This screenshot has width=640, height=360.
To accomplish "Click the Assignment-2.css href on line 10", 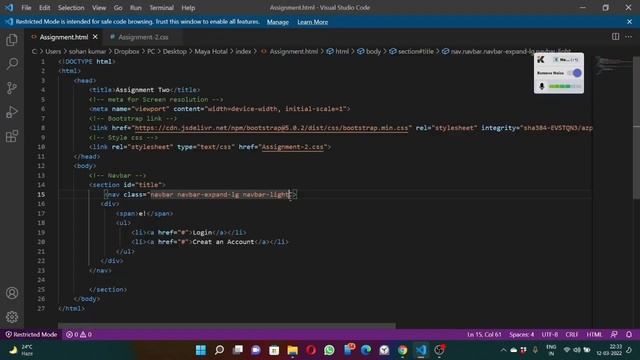I will click(x=293, y=147).
